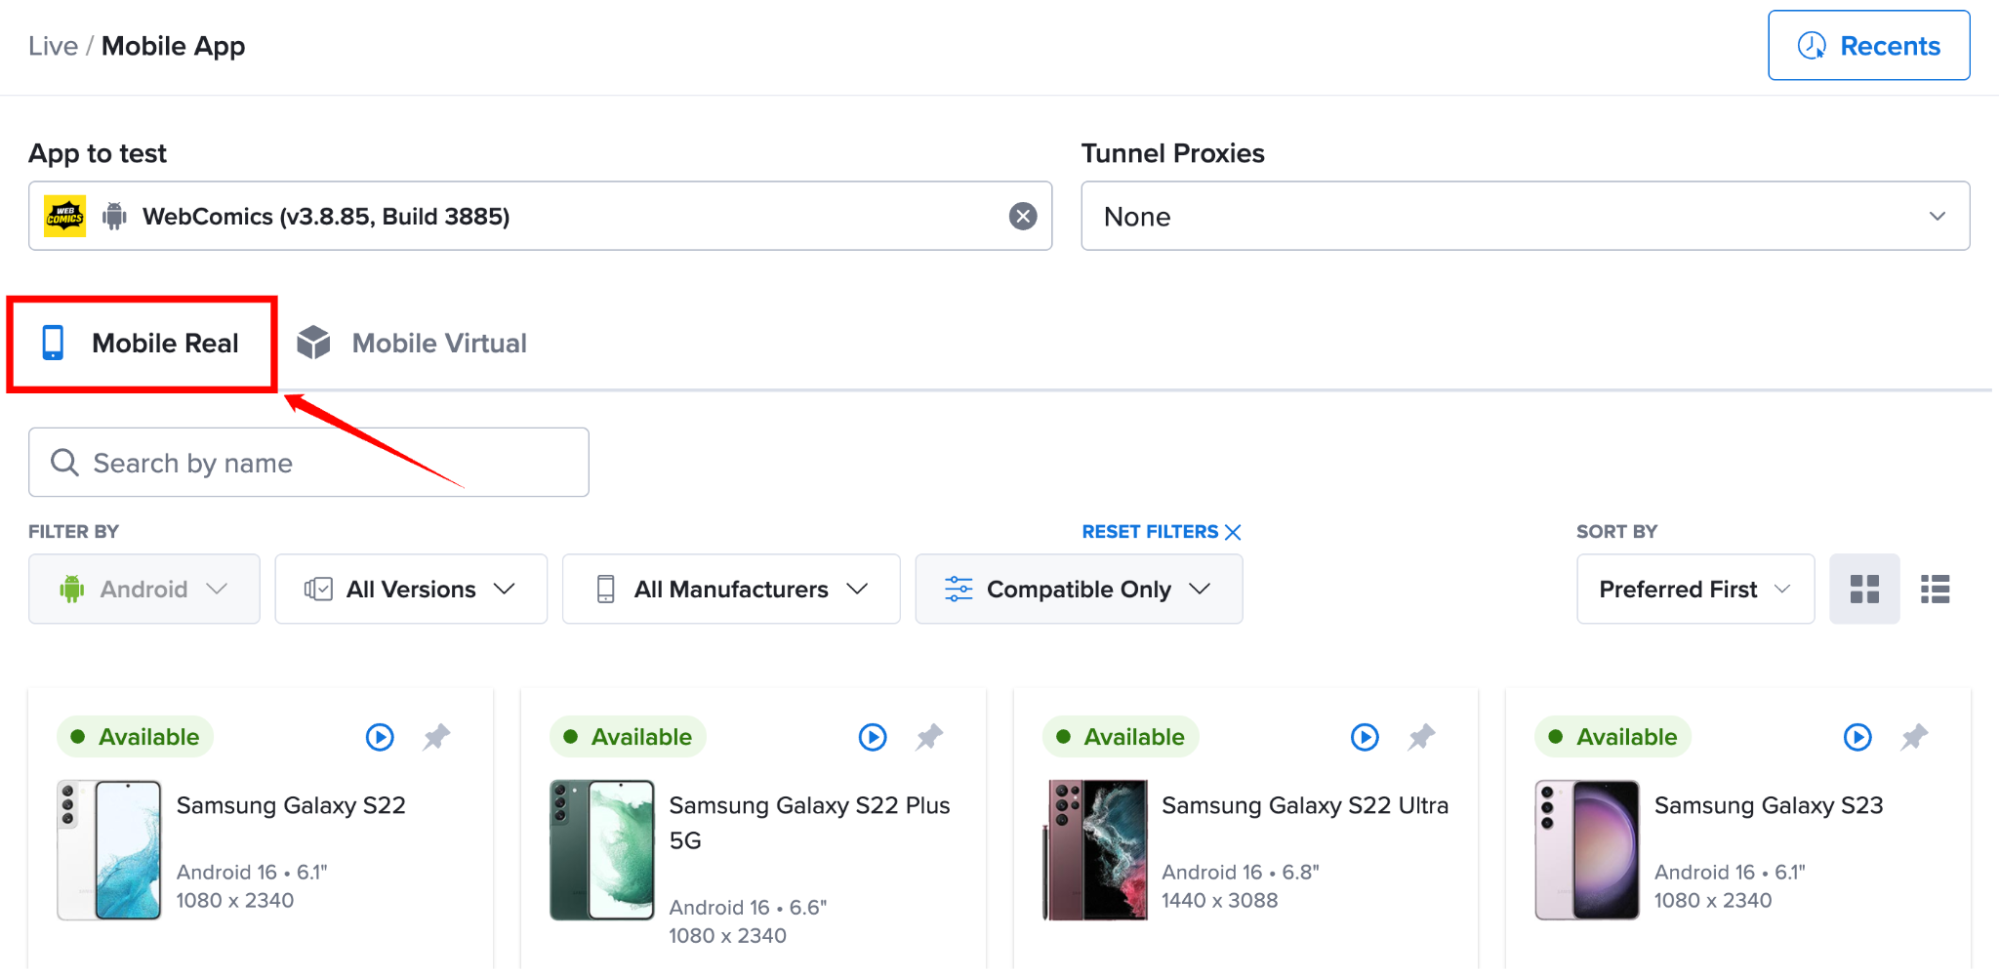Click the Samsung Galaxy S22 Ultra name
Screen dimensions: 1999x970
[1305, 805]
